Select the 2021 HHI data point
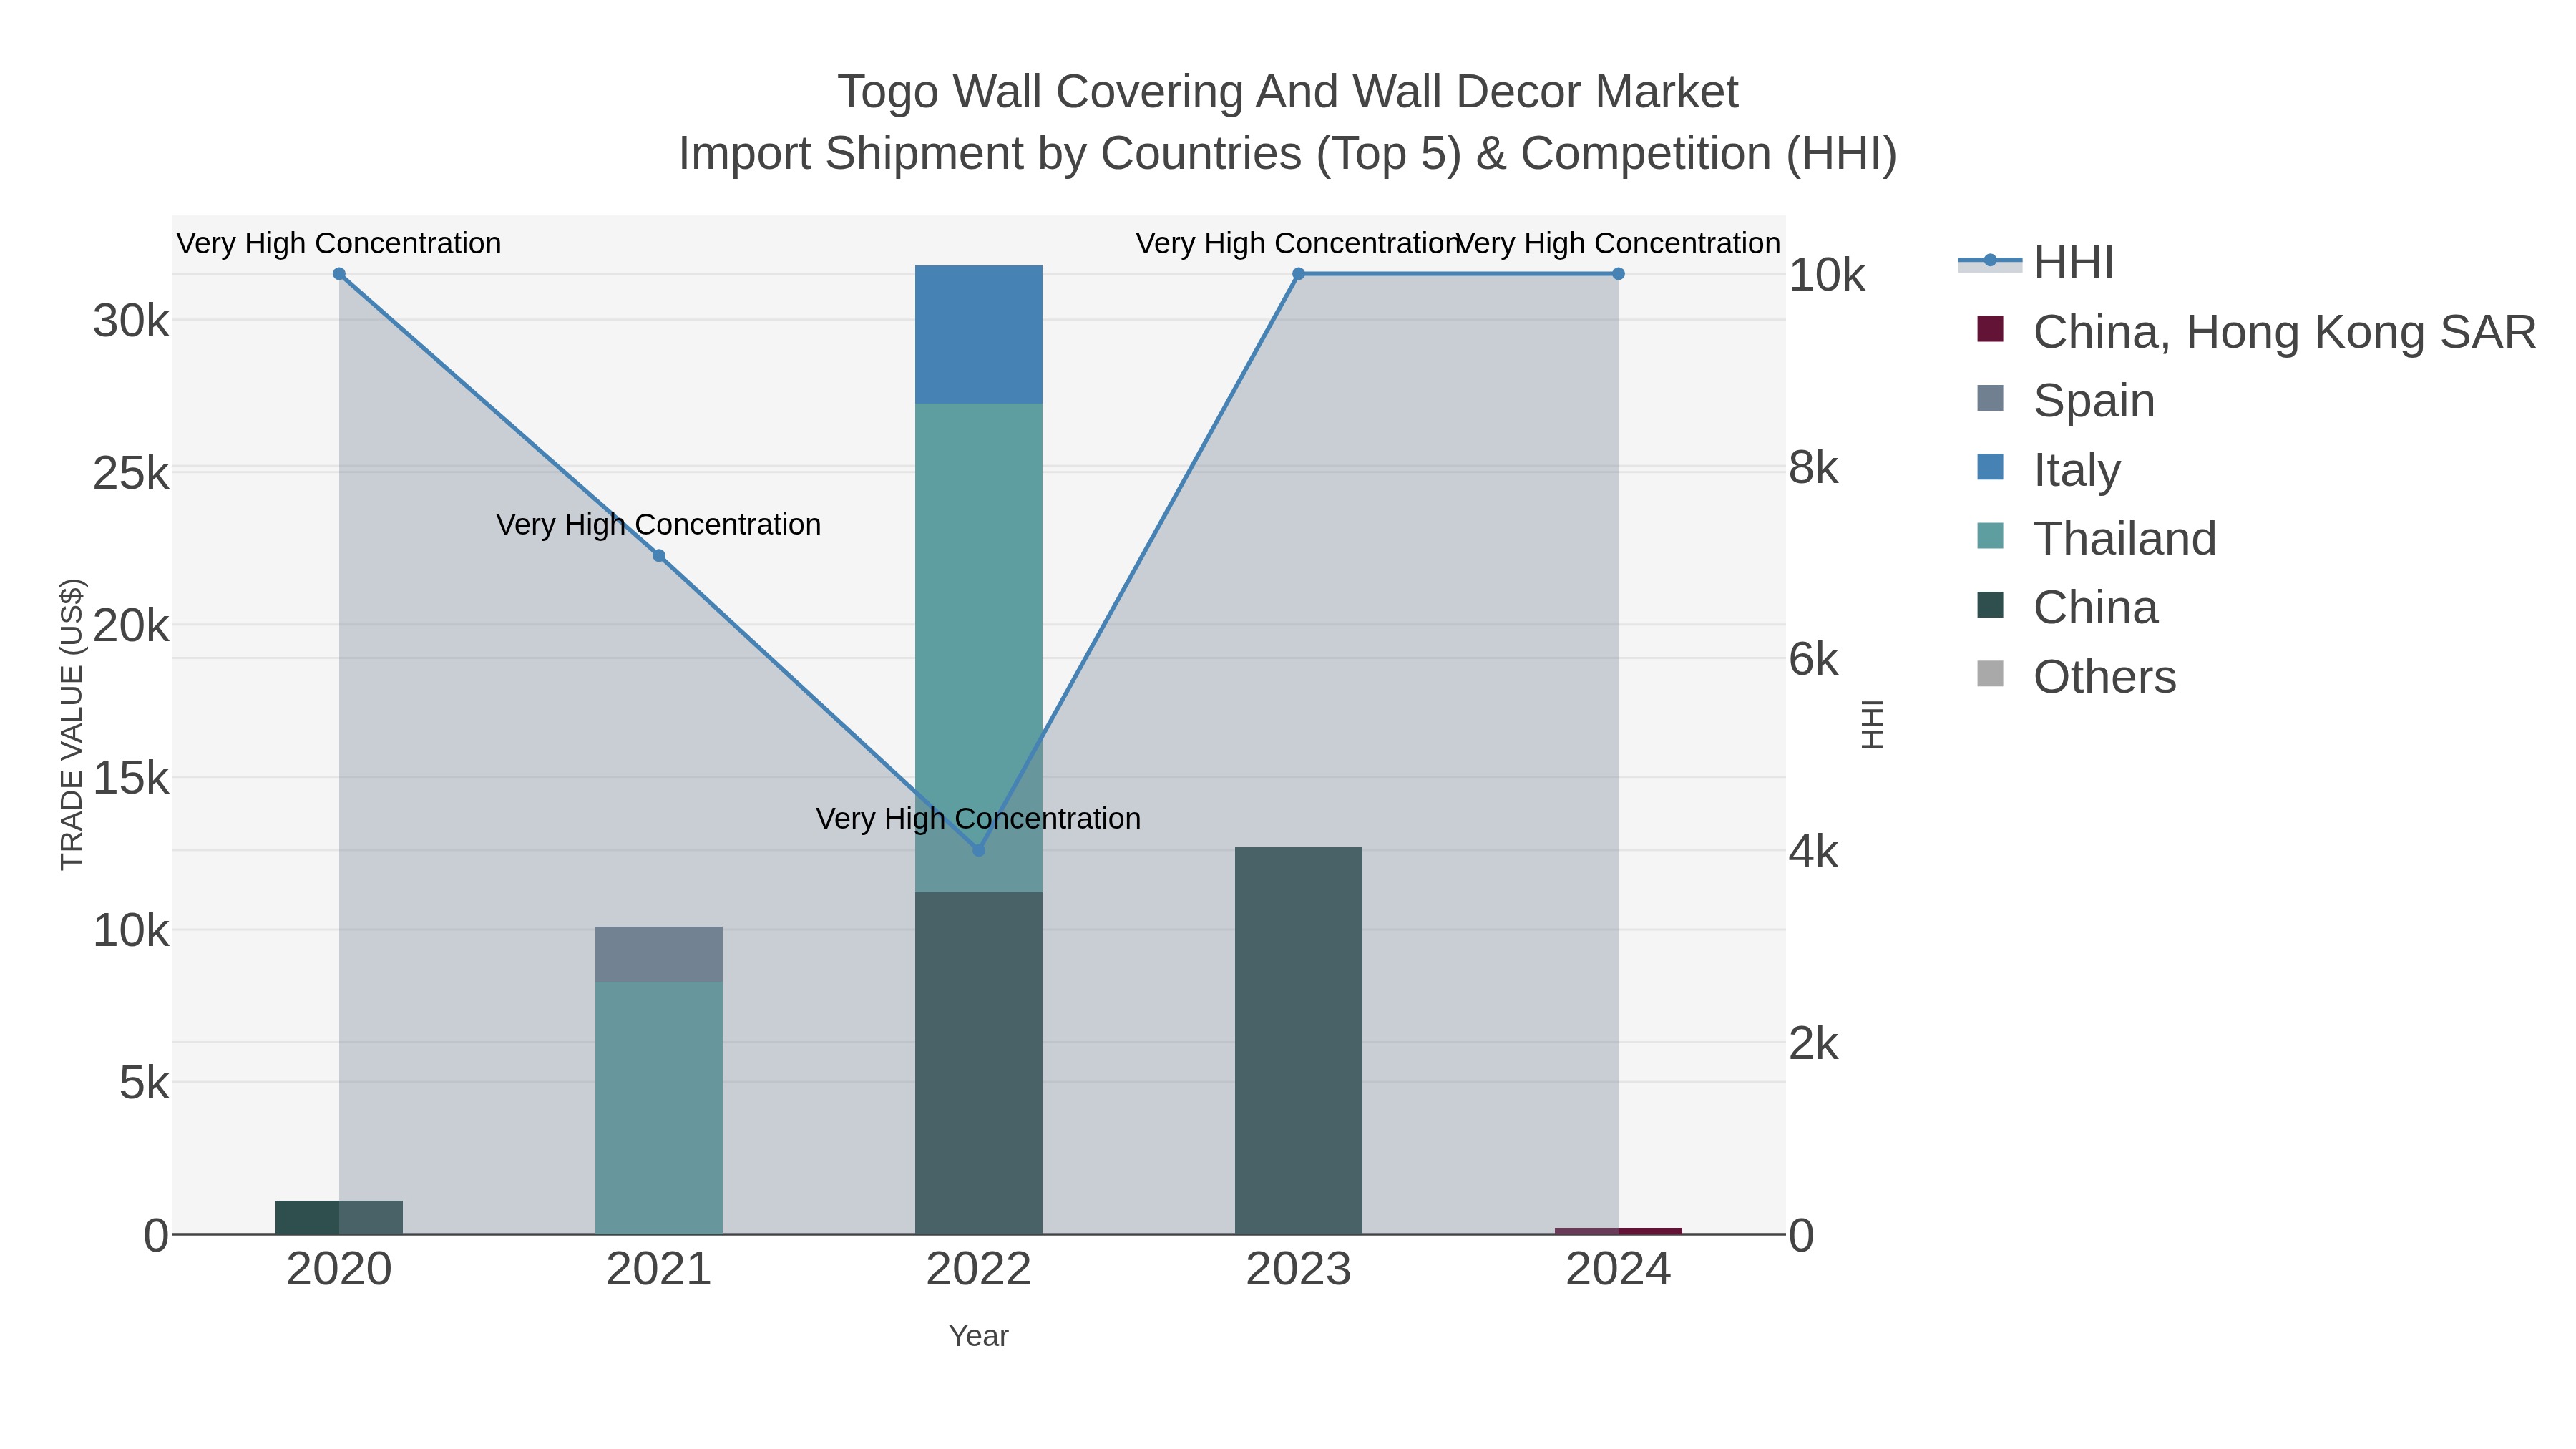This screenshot has width=2576, height=1449. (659, 556)
